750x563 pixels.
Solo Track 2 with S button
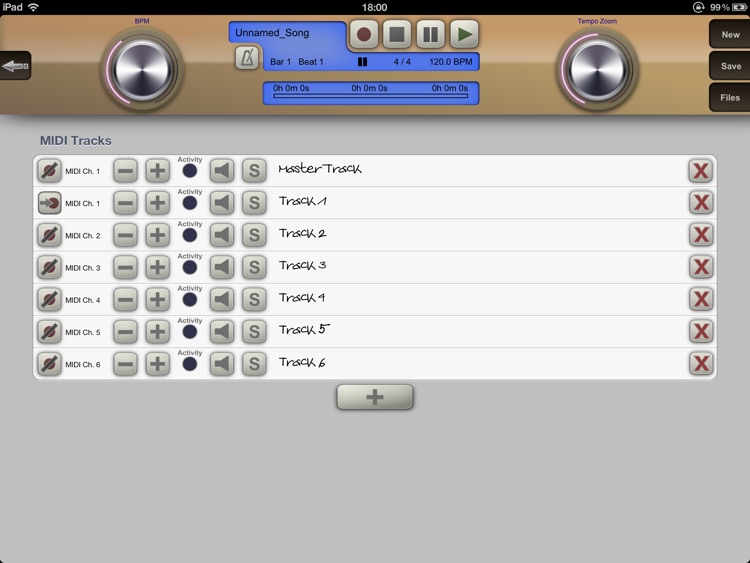pyautogui.click(x=254, y=235)
